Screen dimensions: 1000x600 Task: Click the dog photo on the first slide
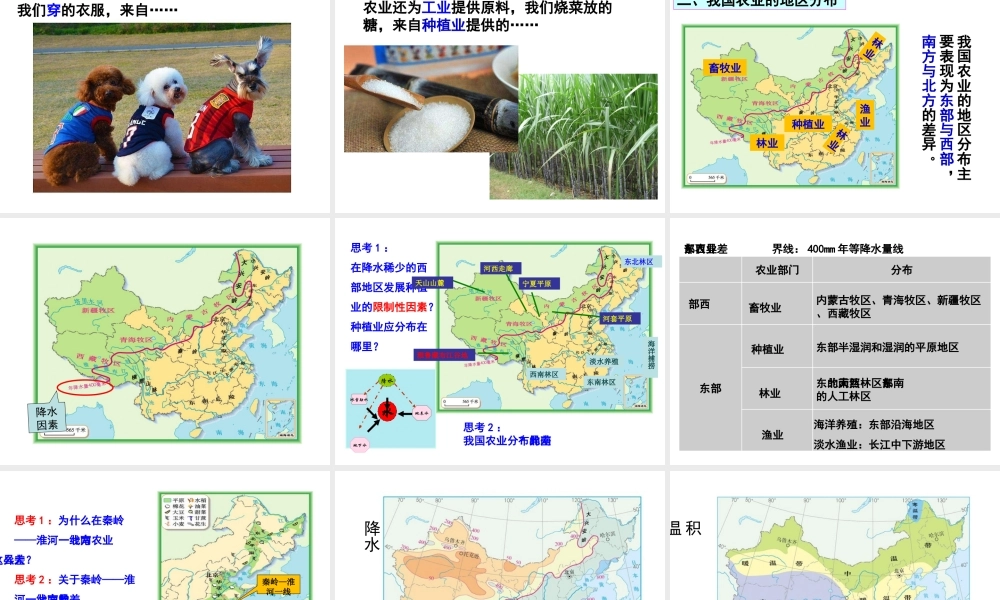[162, 108]
